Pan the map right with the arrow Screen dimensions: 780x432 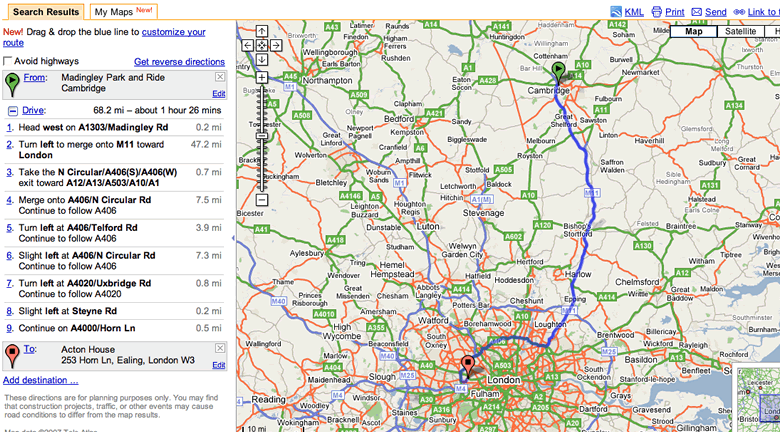(276, 45)
